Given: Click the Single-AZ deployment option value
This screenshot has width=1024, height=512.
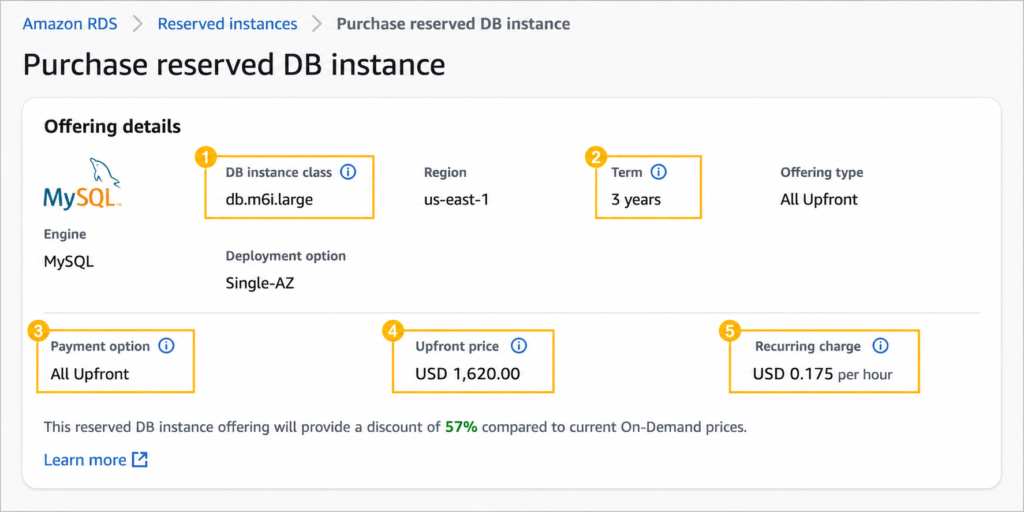Looking at the screenshot, I should tap(260, 283).
